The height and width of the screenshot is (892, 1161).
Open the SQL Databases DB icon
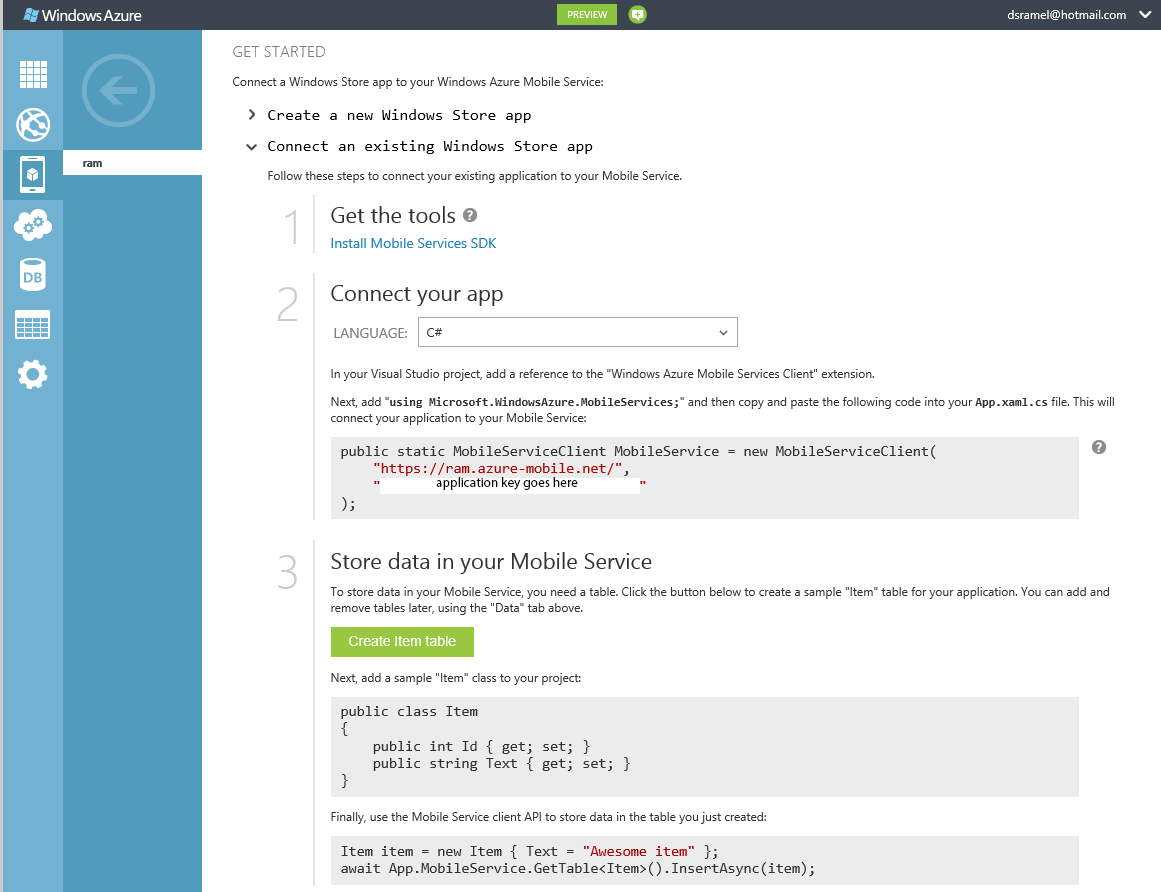click(33, 275)
